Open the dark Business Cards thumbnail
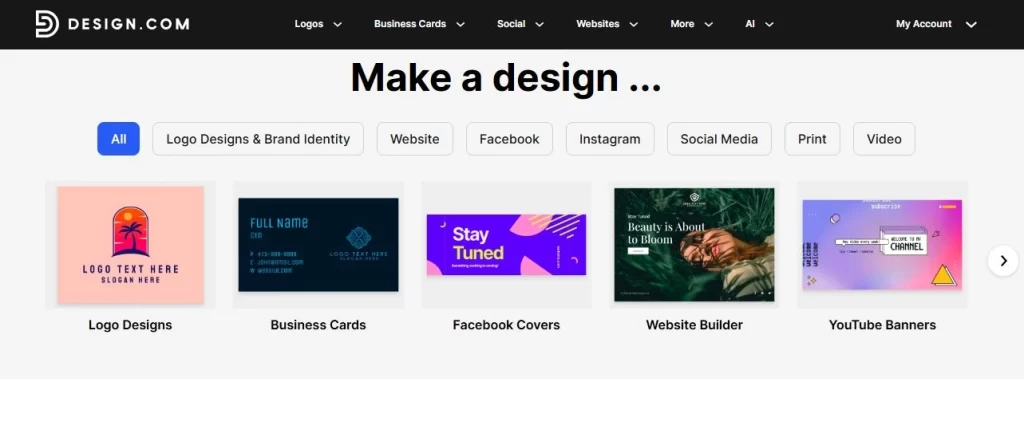Image resolution: width=1024 pixels, height=437 pixels. pos(318,245)
